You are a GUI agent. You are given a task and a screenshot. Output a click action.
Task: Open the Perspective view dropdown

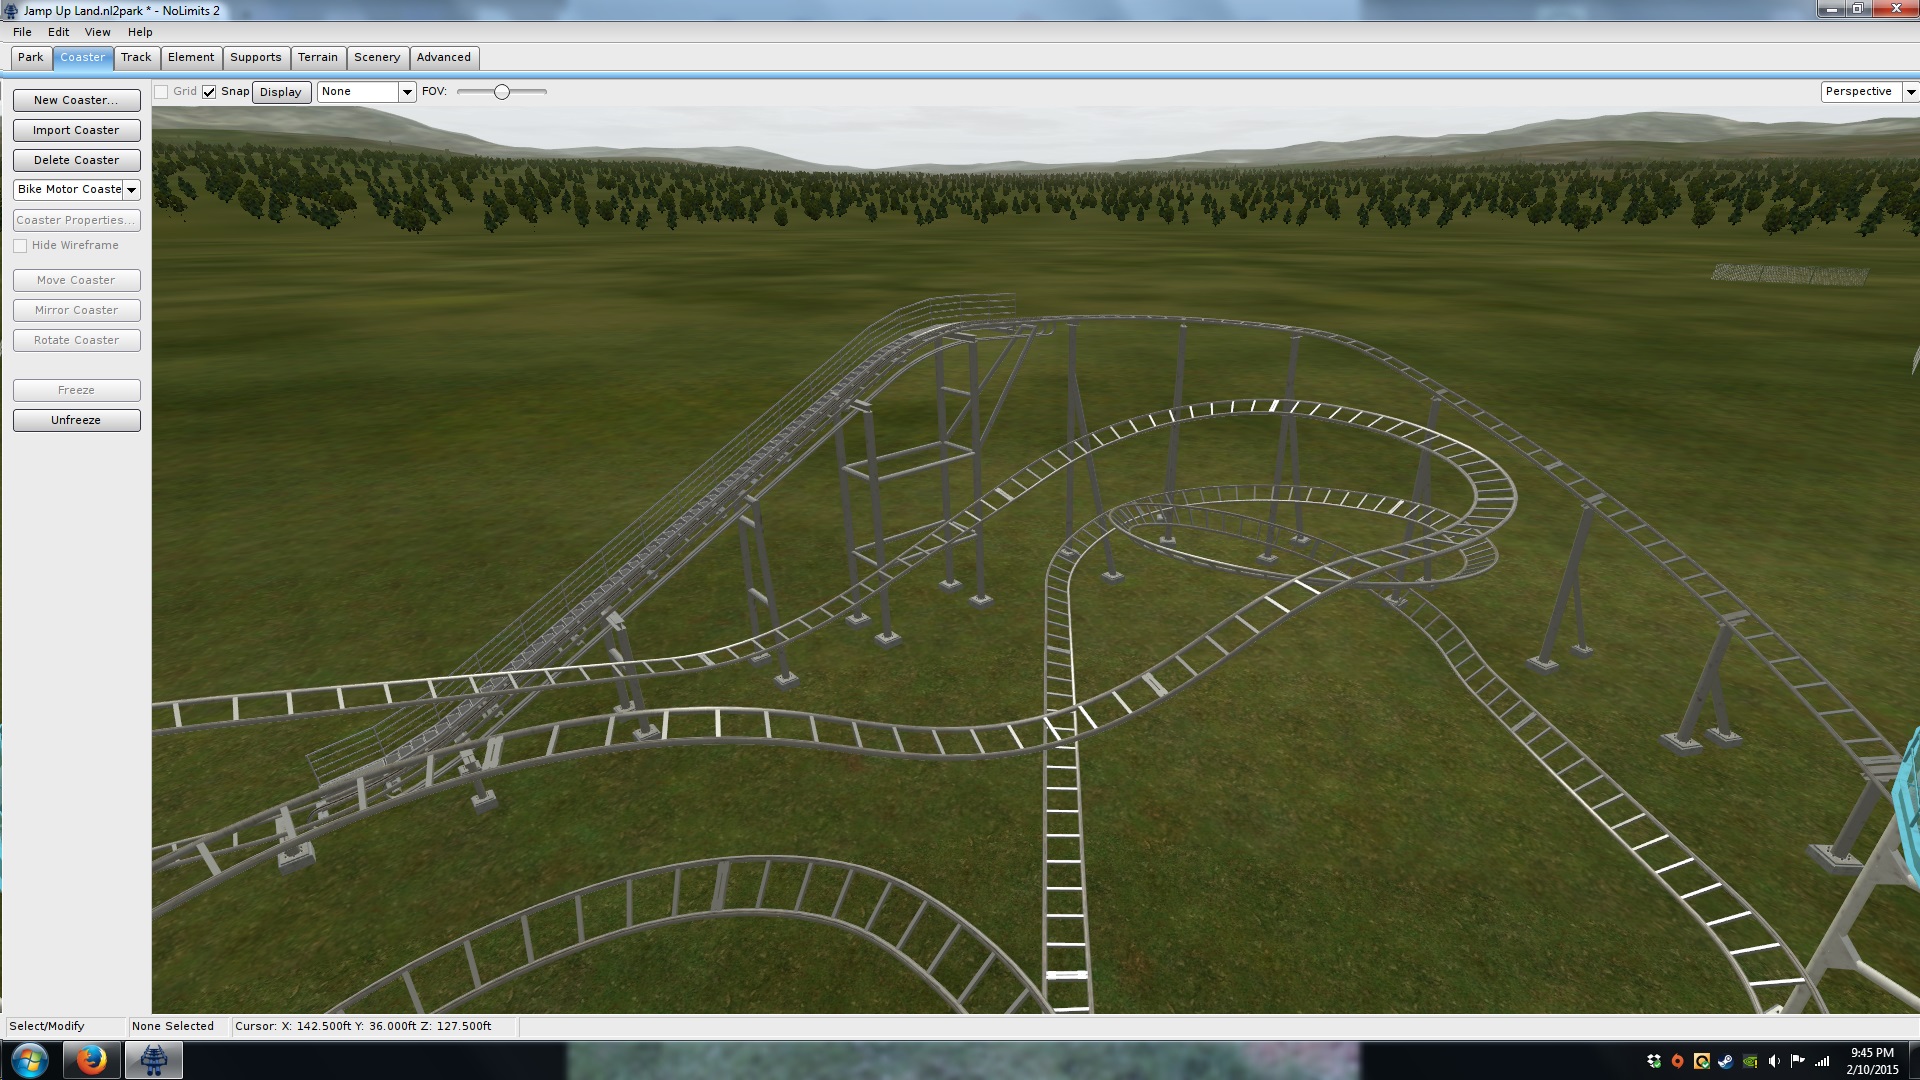point(1910,92)
